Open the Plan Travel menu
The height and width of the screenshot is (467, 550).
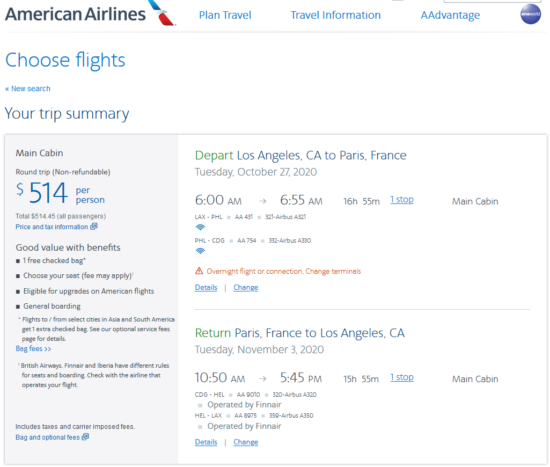pos(225,15)
